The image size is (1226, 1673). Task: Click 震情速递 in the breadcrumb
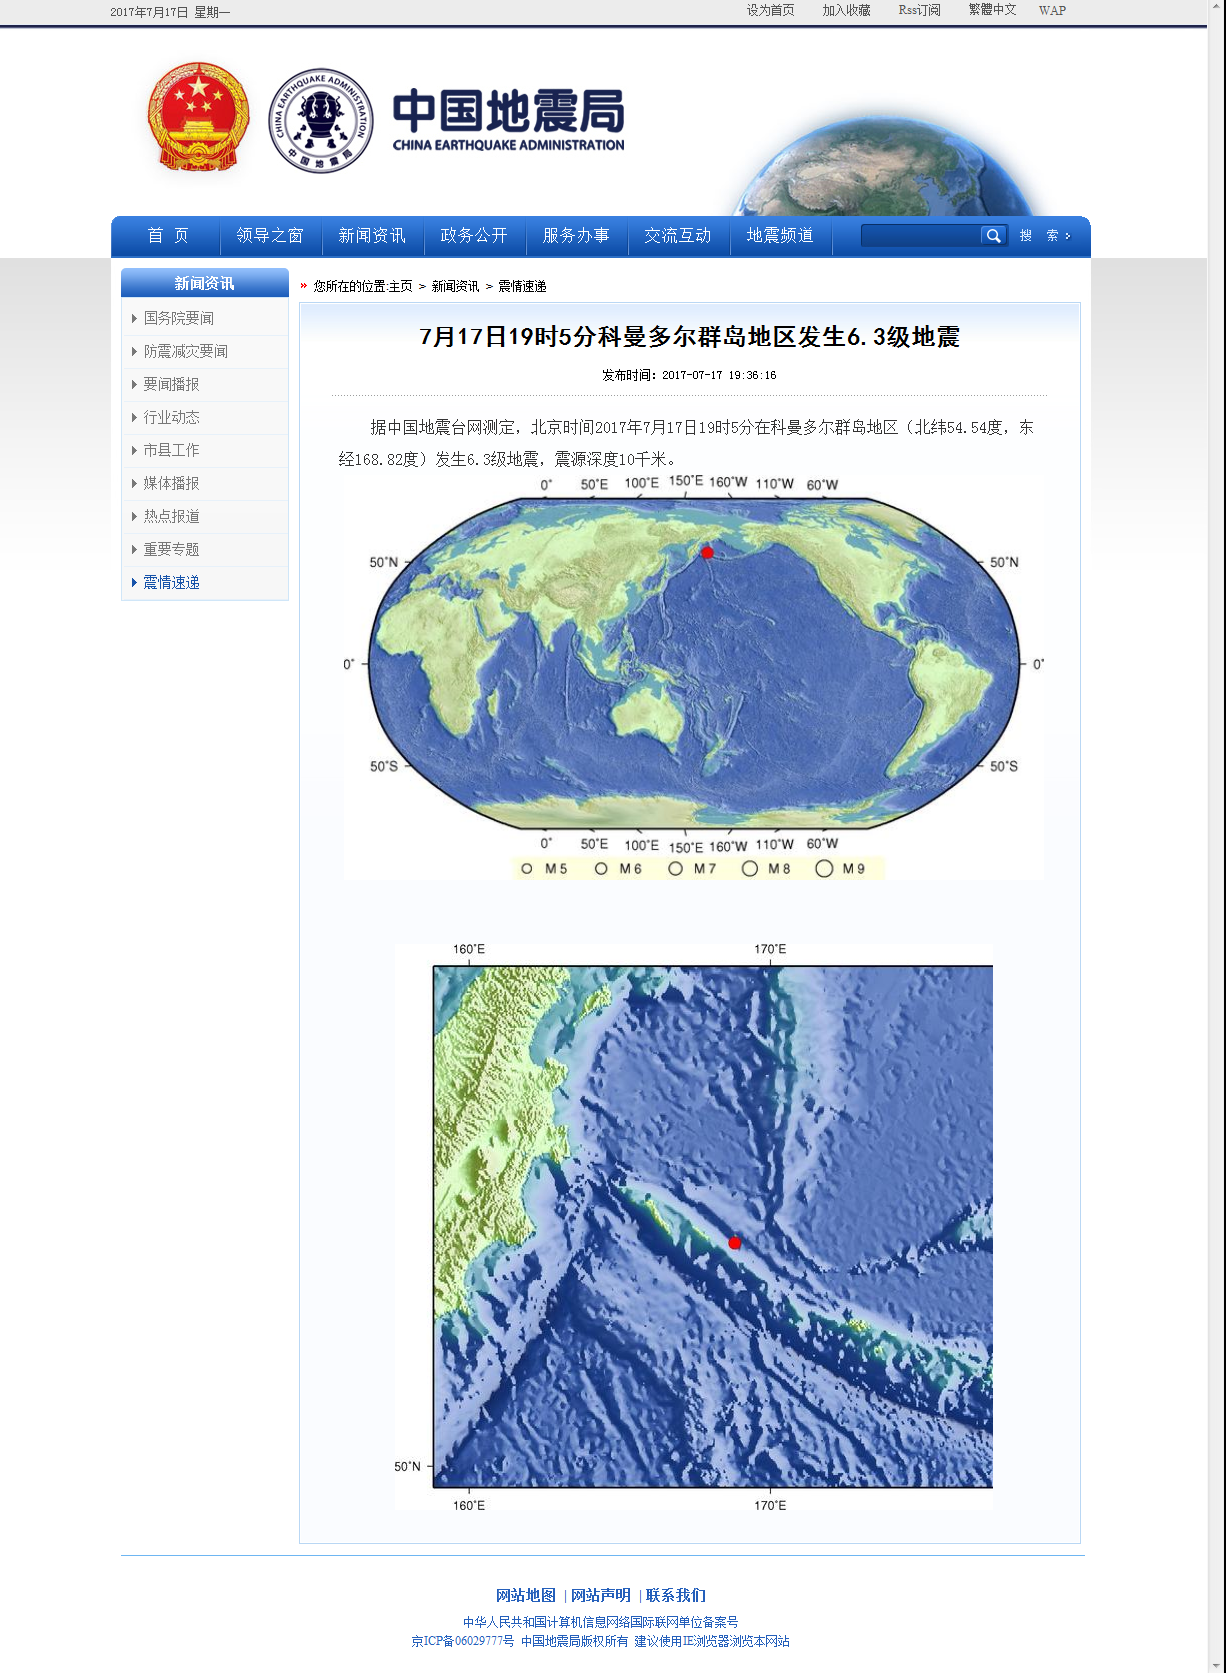click(x=522, y=286)
